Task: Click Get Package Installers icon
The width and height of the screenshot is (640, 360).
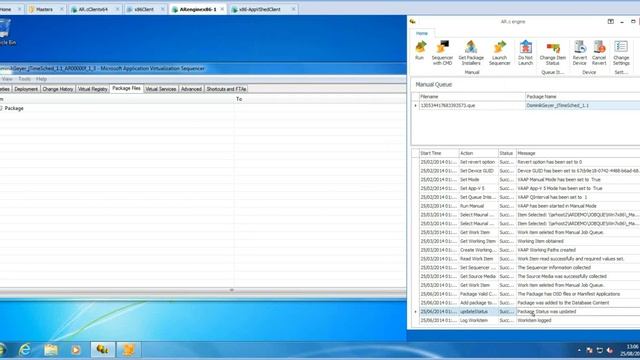Action: (x=471, y=53)
